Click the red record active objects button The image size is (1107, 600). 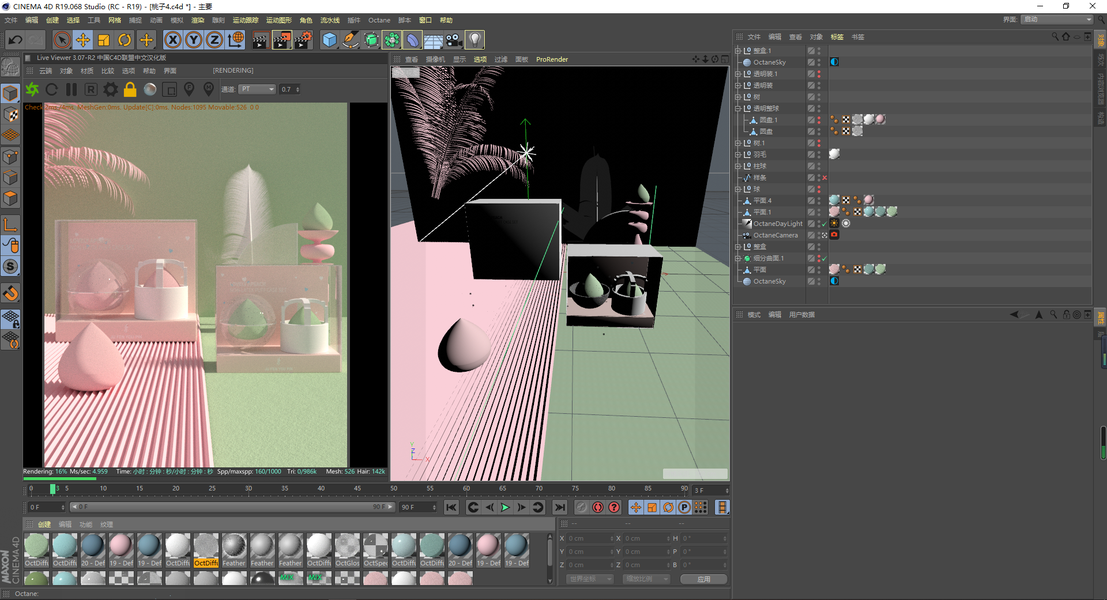(x=598, y=508)
